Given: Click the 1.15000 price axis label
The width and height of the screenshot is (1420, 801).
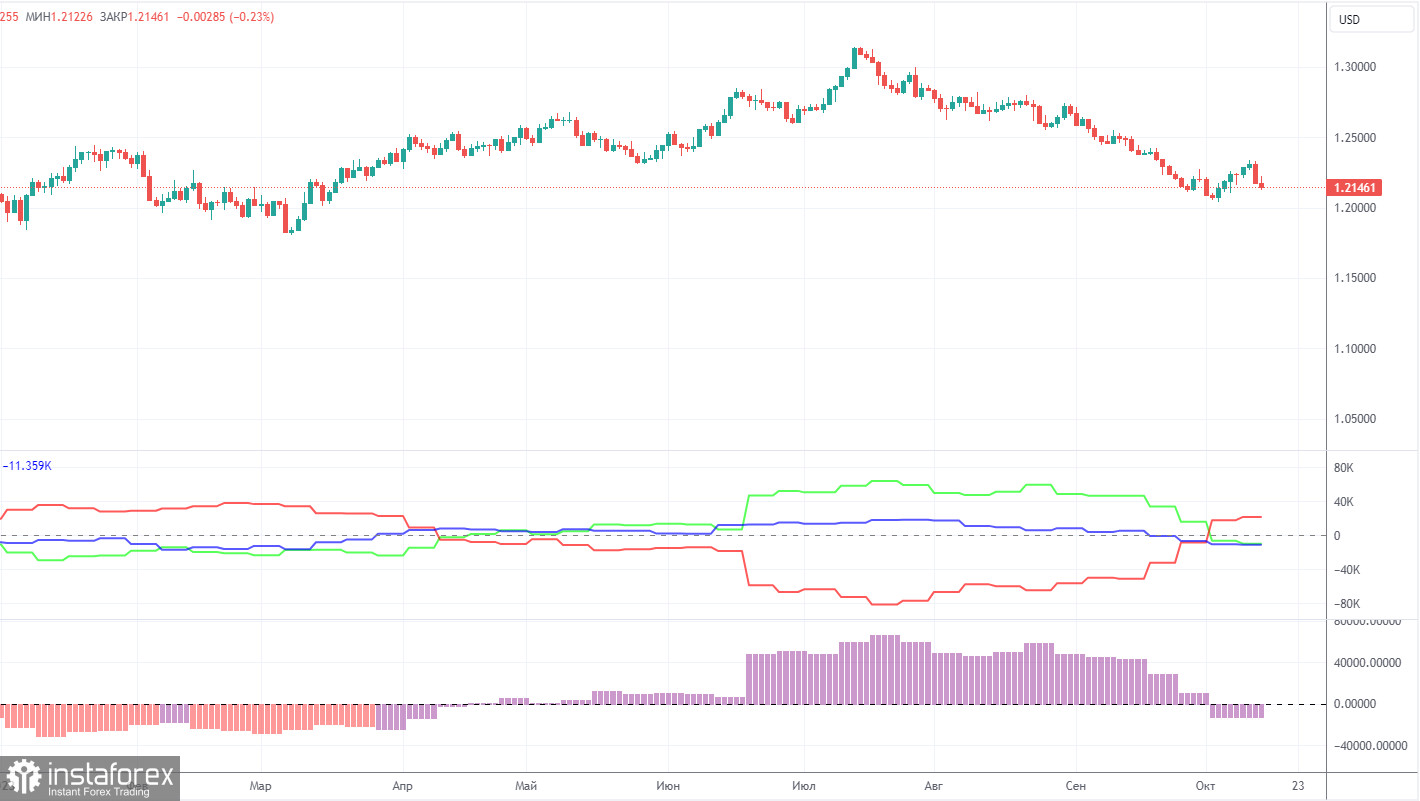Looking at the screenshot, I should [x=1355, y=278].
